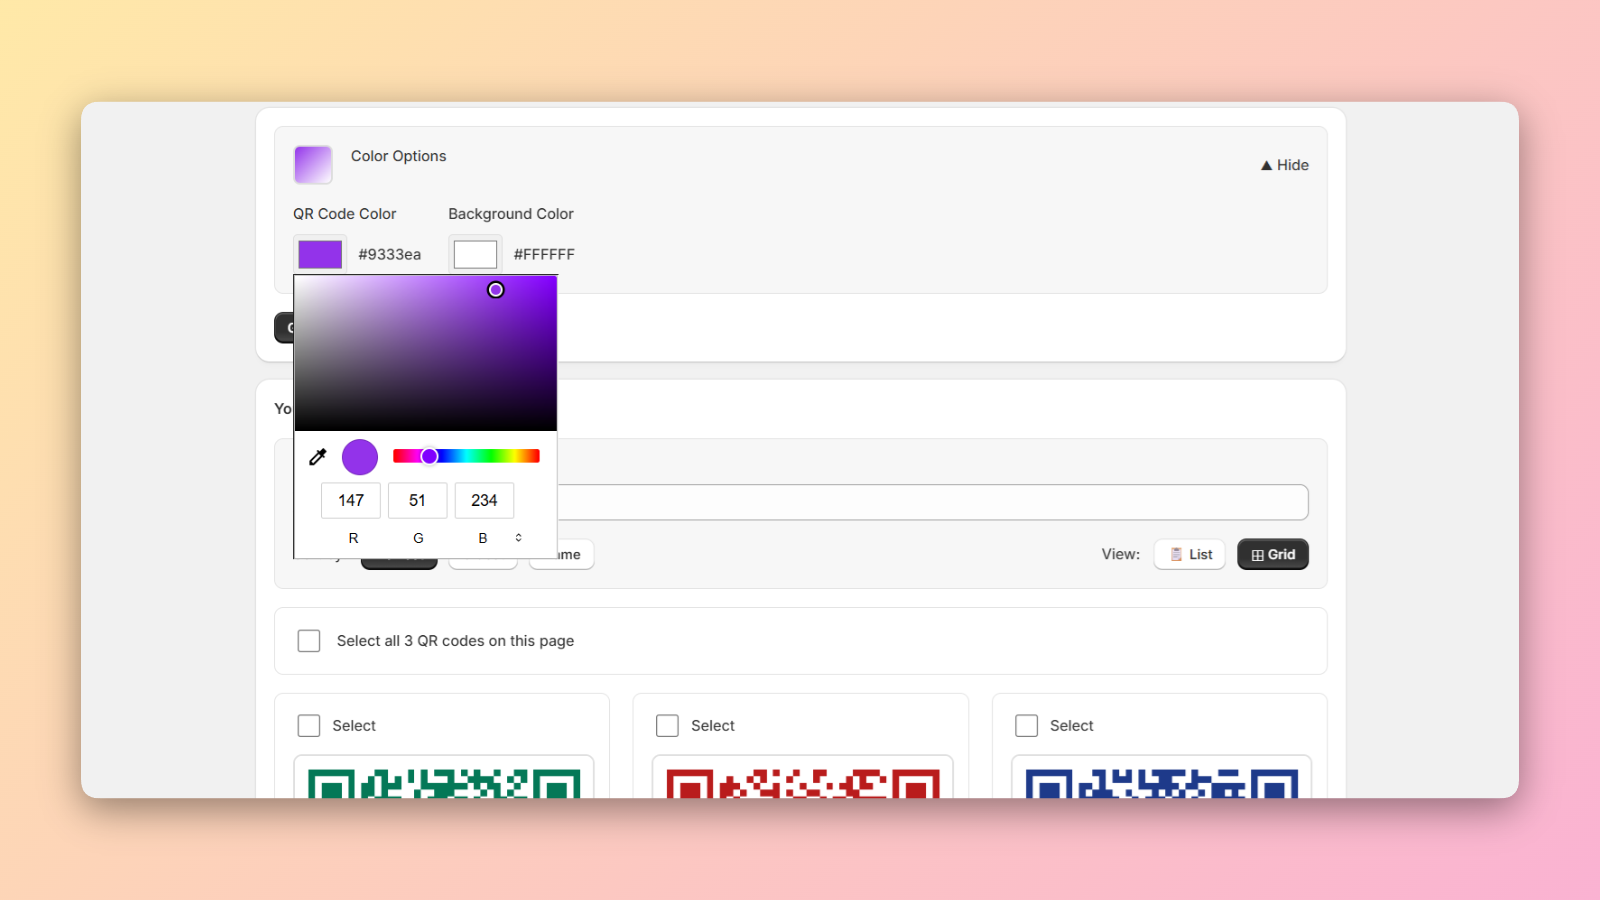Image resolution: width=1600 pixels, height=900 pixels.
Task: Click the color picker target circle on the gradient
Action: pyautogui.click(x=496, y=289)
